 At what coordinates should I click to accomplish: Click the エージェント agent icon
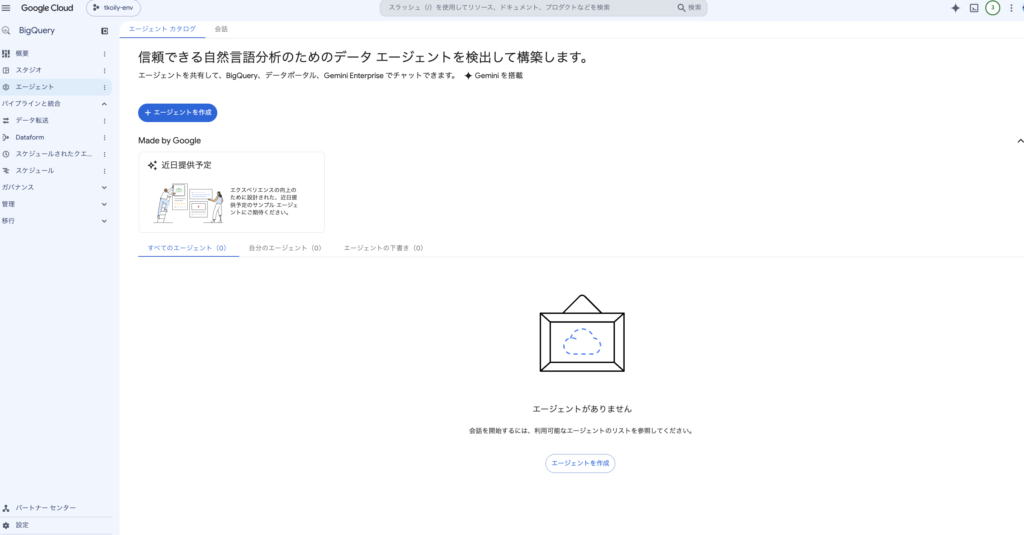coord(6,87)
